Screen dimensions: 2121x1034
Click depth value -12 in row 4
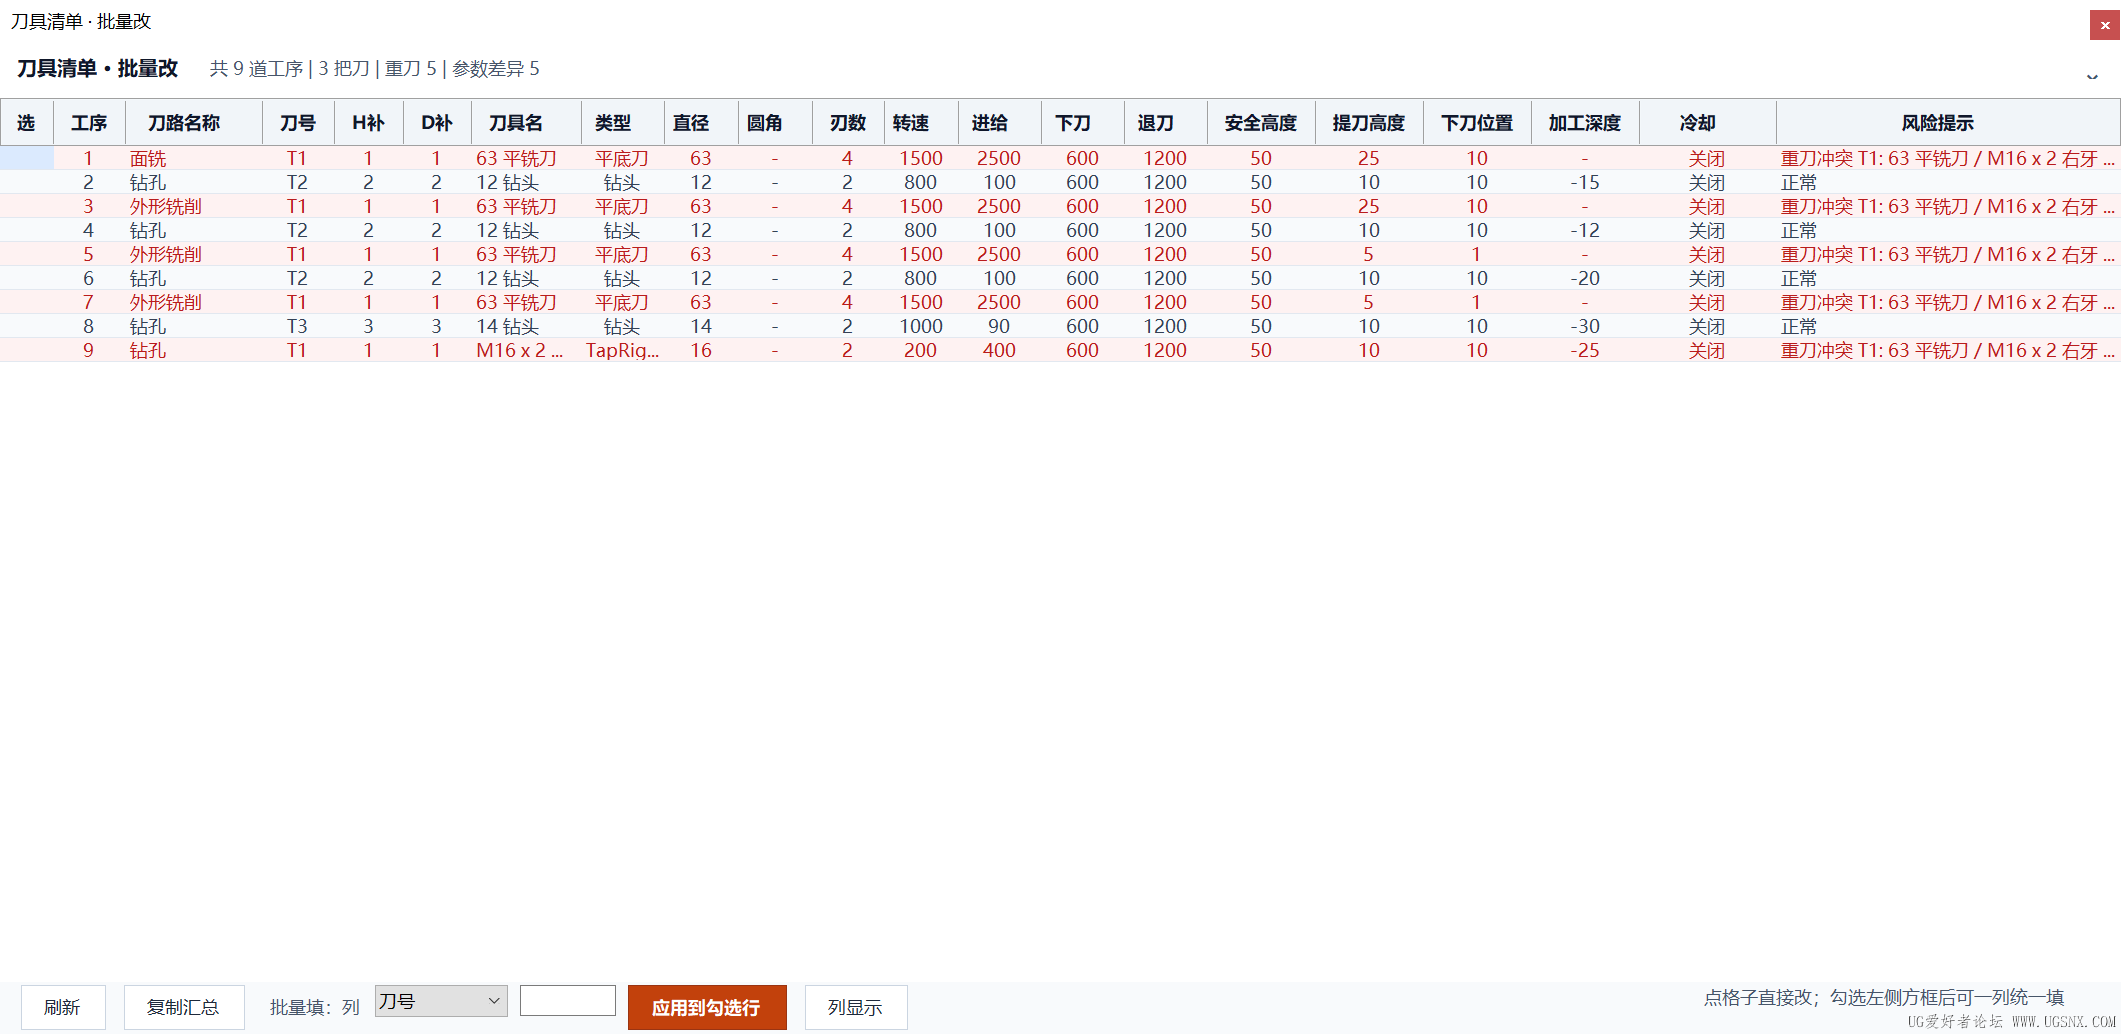pyautogui.click(x=1585, y=230)
